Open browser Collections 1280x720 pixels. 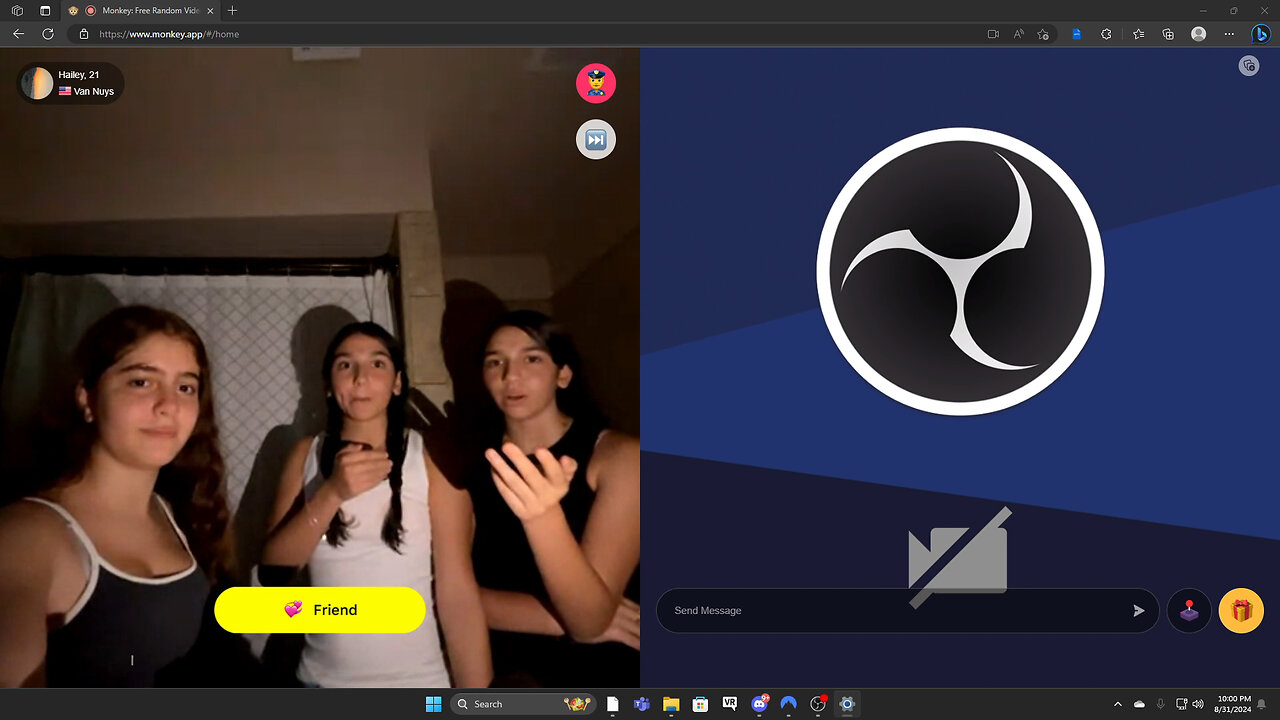1168,34
